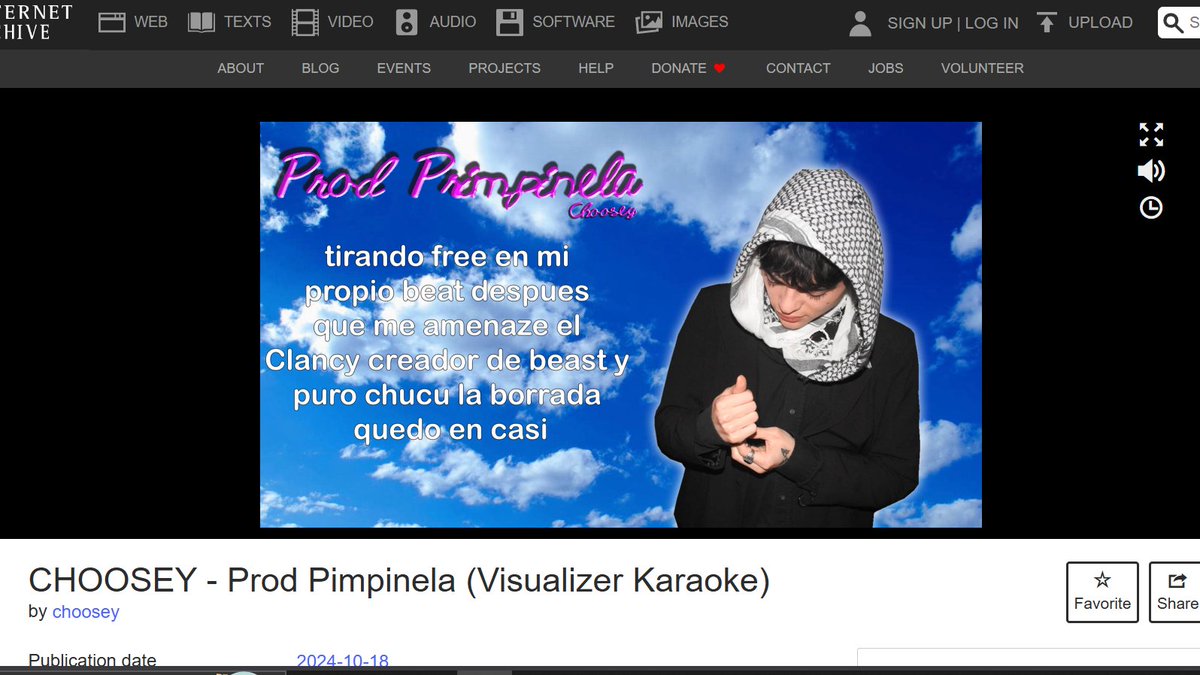This screenshot has height=675, width=1200.
Task: Click the 2024-10-18 publication date link
Action: coord(343,661)
